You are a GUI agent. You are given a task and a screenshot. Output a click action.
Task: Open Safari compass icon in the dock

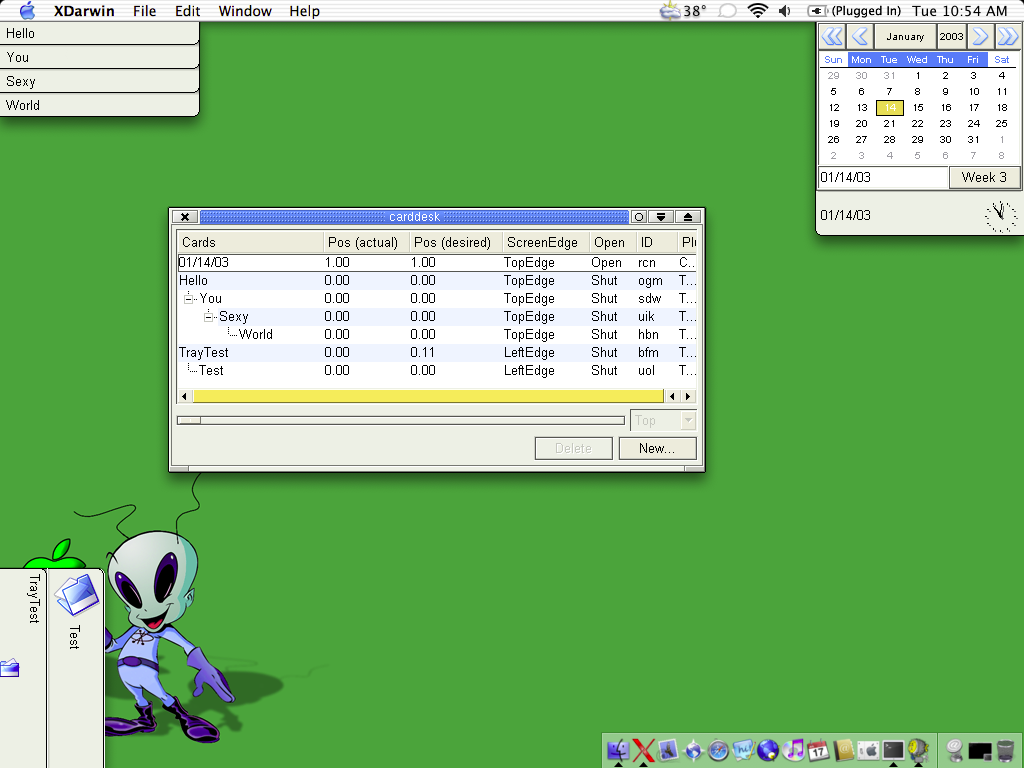718,750
